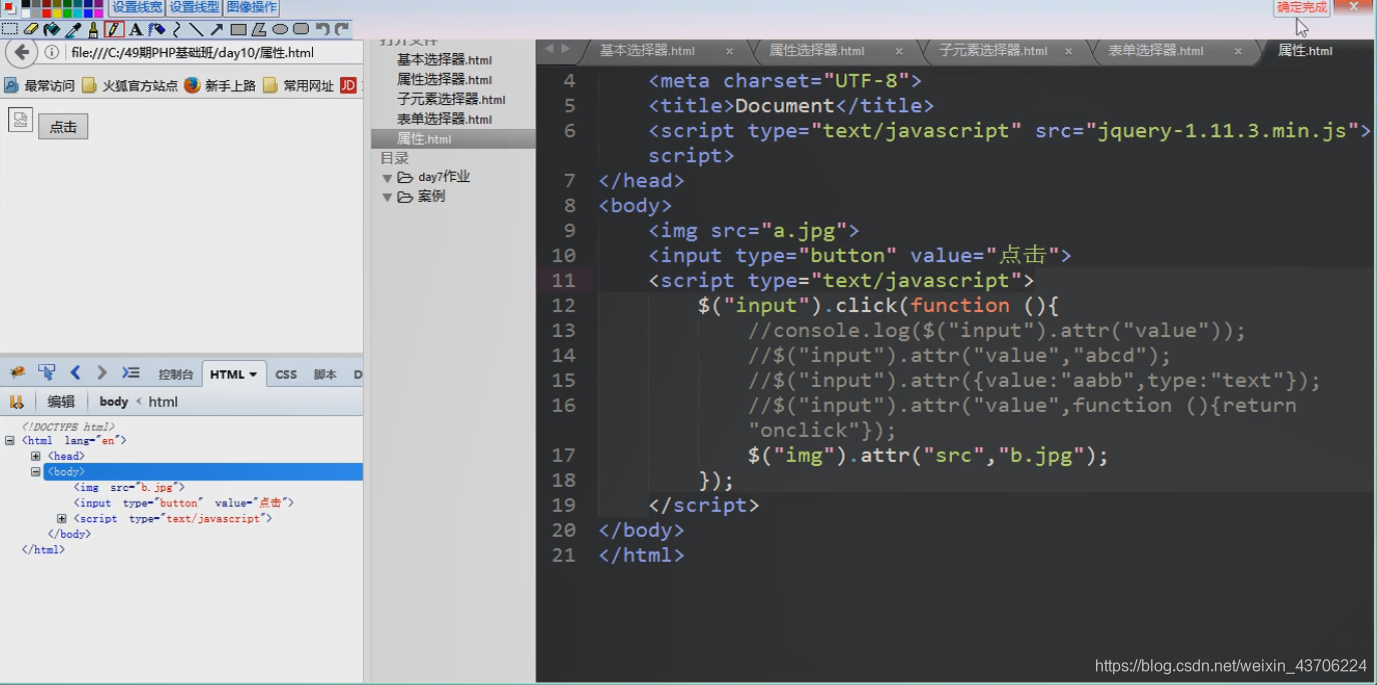The image size is (1377, 685).
Task: Click the 点击 button on the web page
Action: 63,127
